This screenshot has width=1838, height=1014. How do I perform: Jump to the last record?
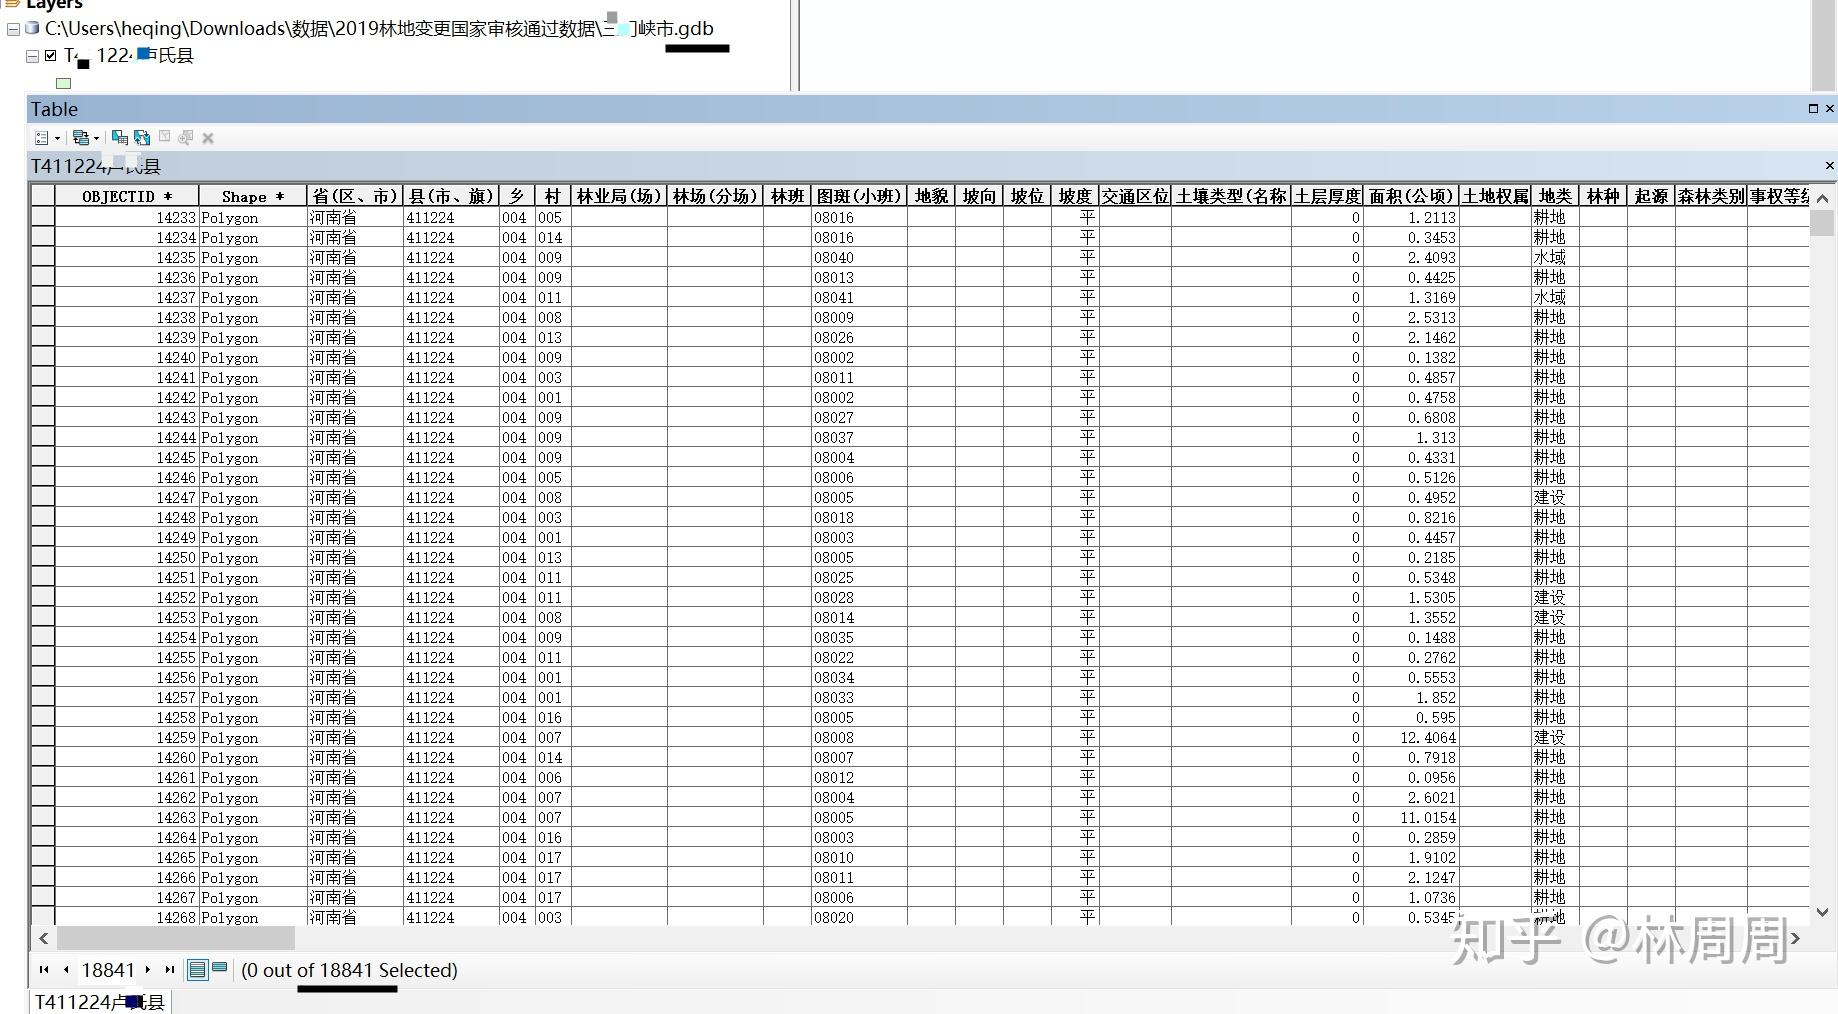tap(169, 969)
